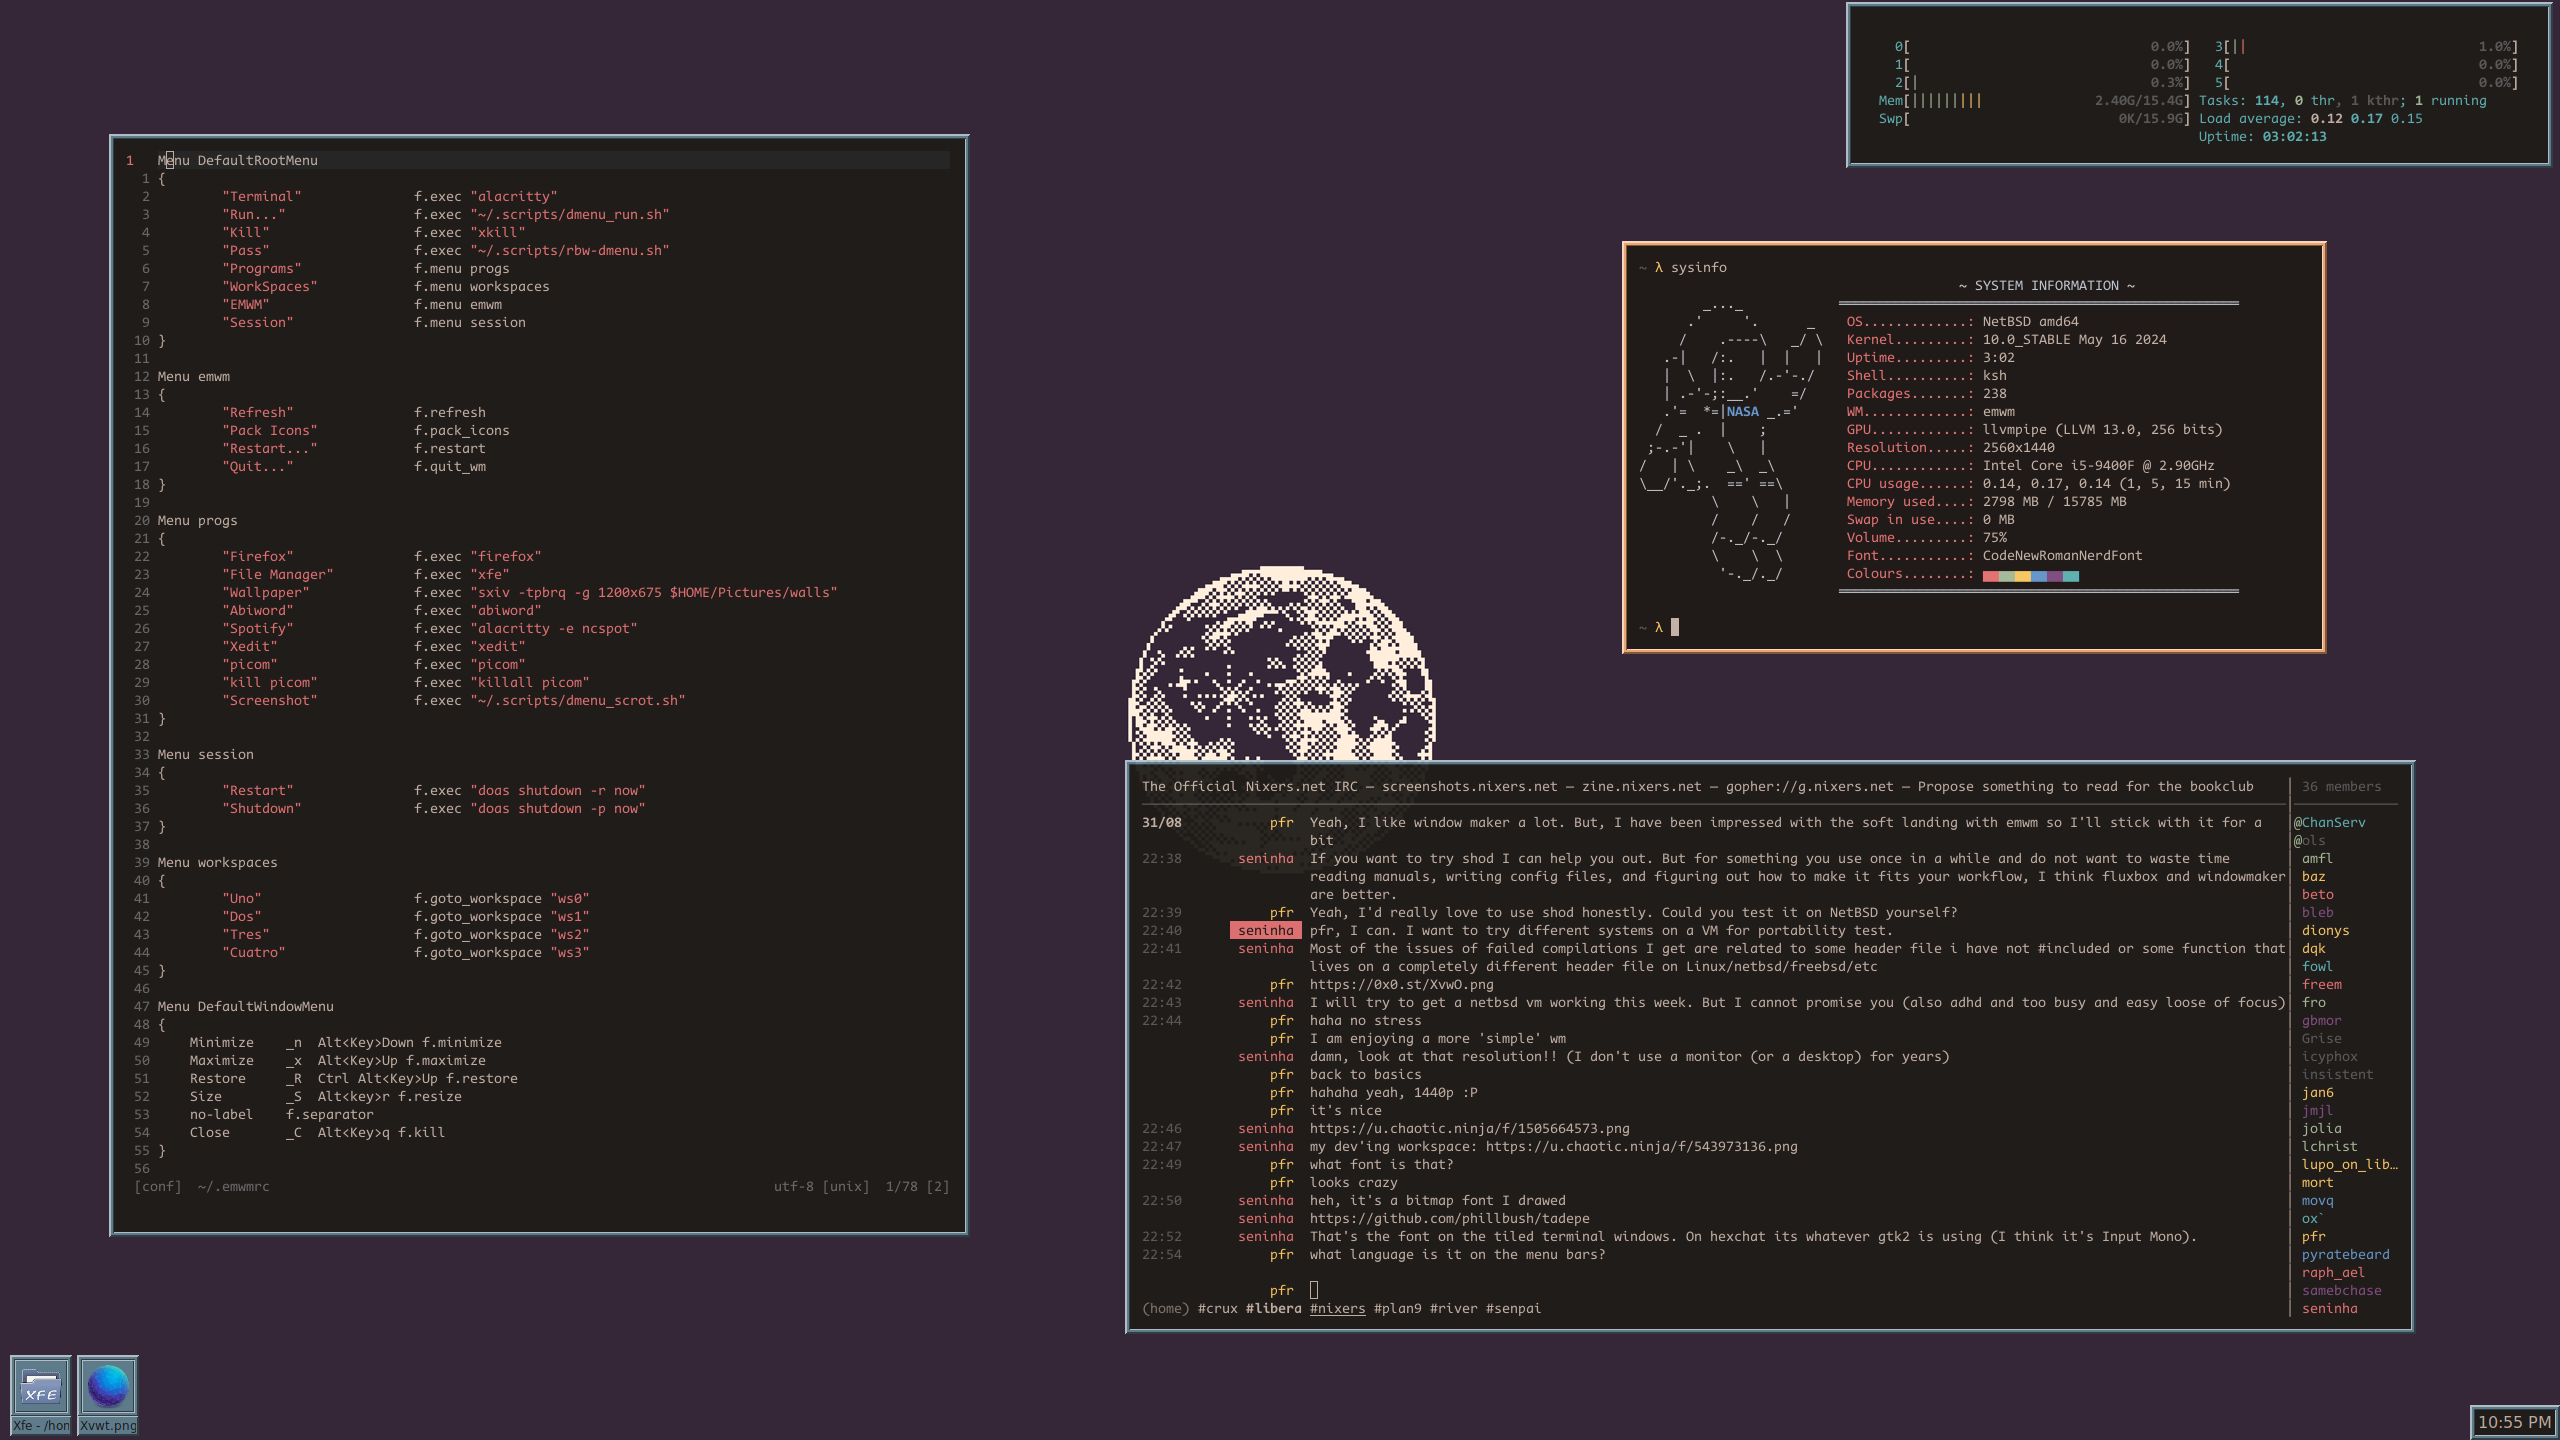Click the highlighted seninha nick at 22:40
This screenshot has width=2560, height=1440.
1265,930
